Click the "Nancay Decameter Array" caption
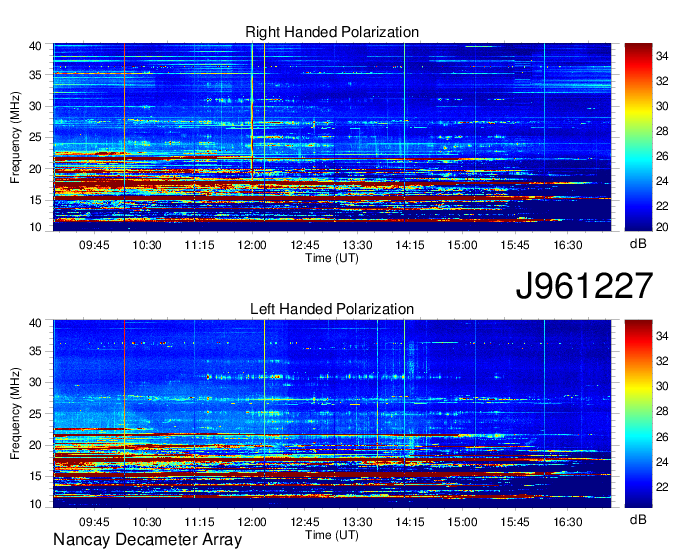 pyautogui.click(x=147, y=539)
